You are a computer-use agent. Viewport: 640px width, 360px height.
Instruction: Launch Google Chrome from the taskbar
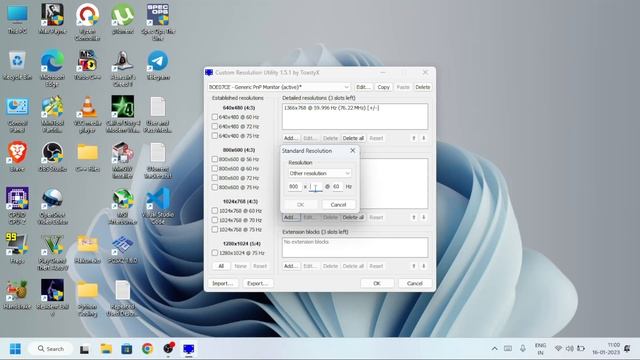click(x=147, y=349)
